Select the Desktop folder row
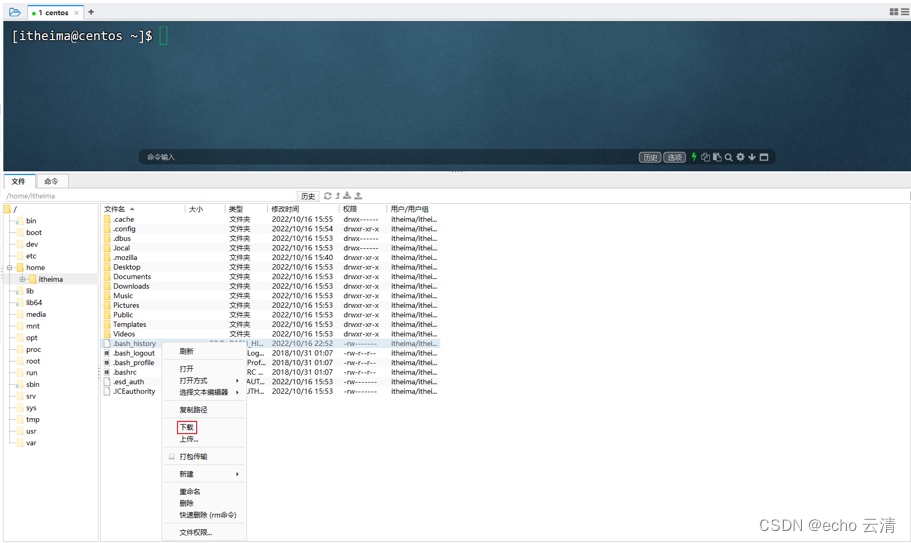This screenshot has height=543, width=911. click(x=271, y=267)
